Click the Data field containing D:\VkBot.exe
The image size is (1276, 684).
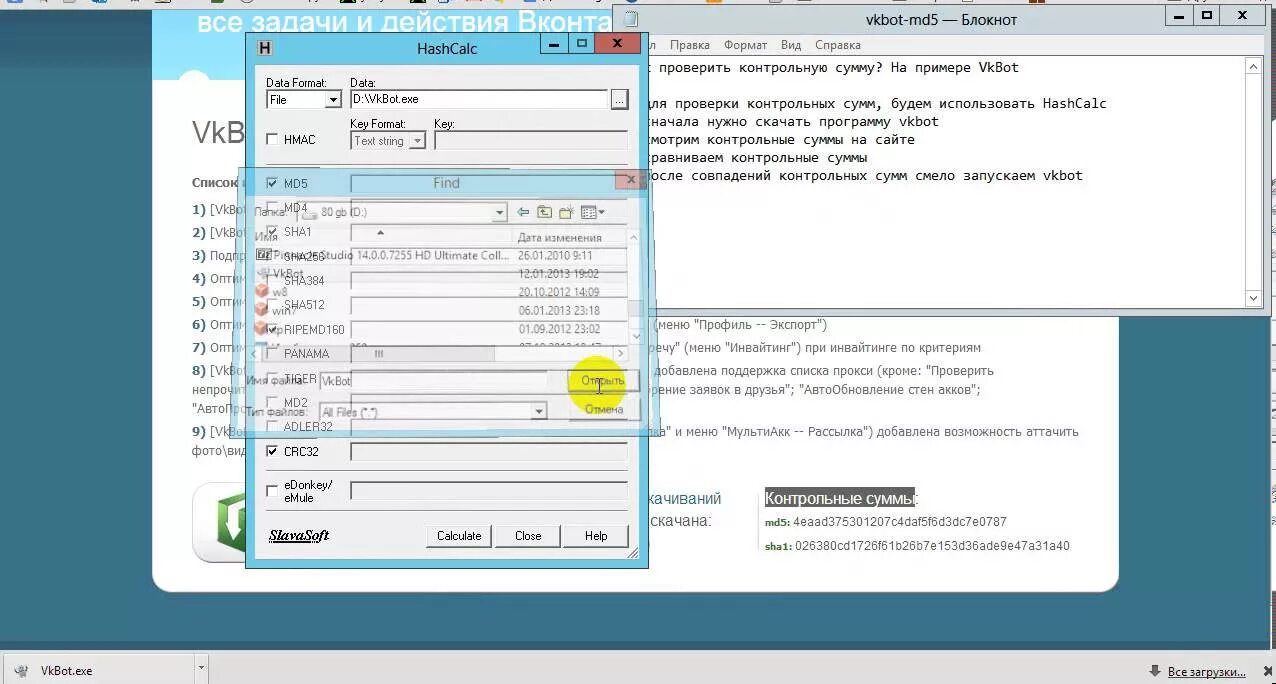point(479,99)
